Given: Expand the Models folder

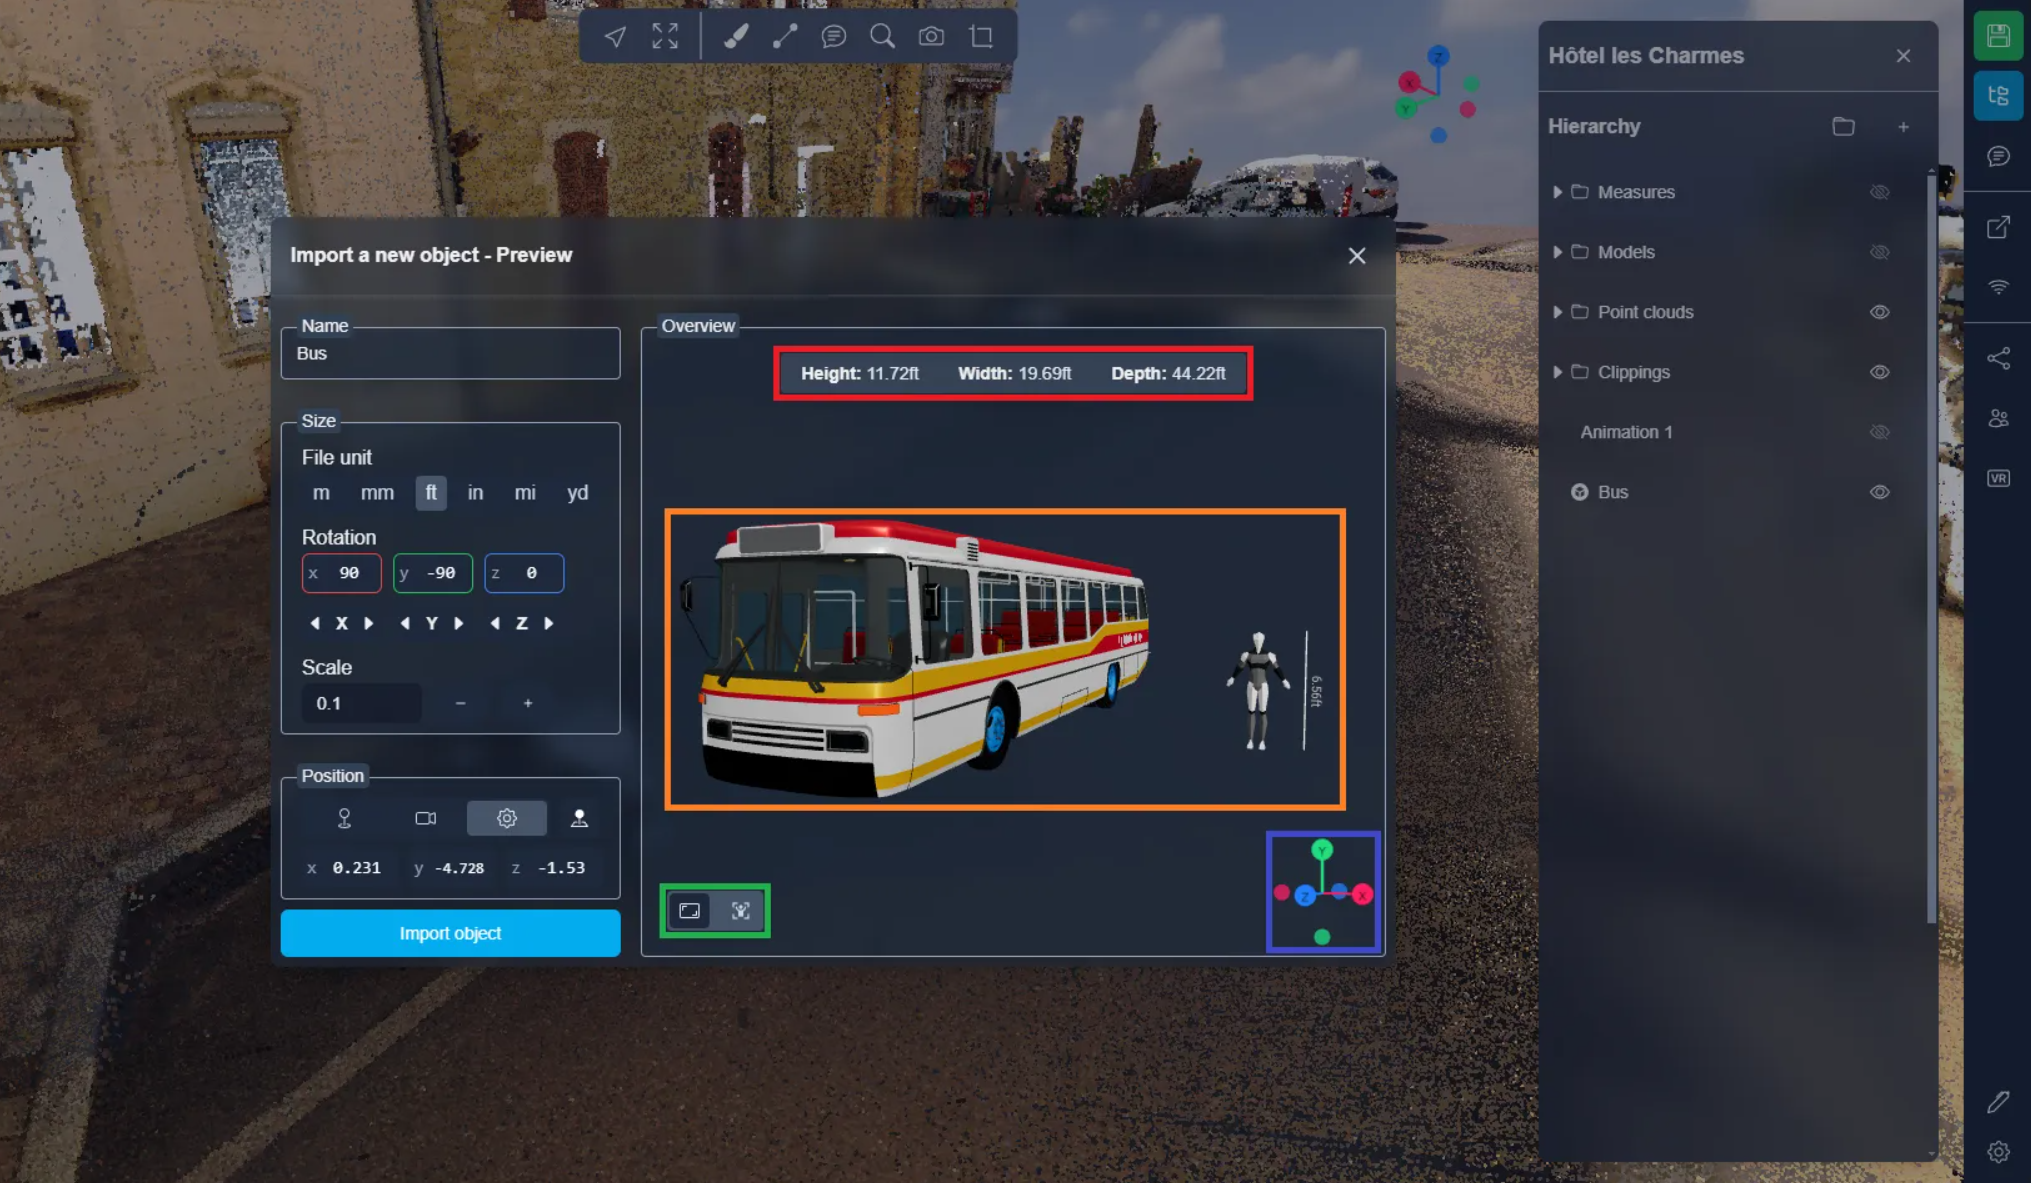Looking at the screenshot, I should (x=1557, y=252).
